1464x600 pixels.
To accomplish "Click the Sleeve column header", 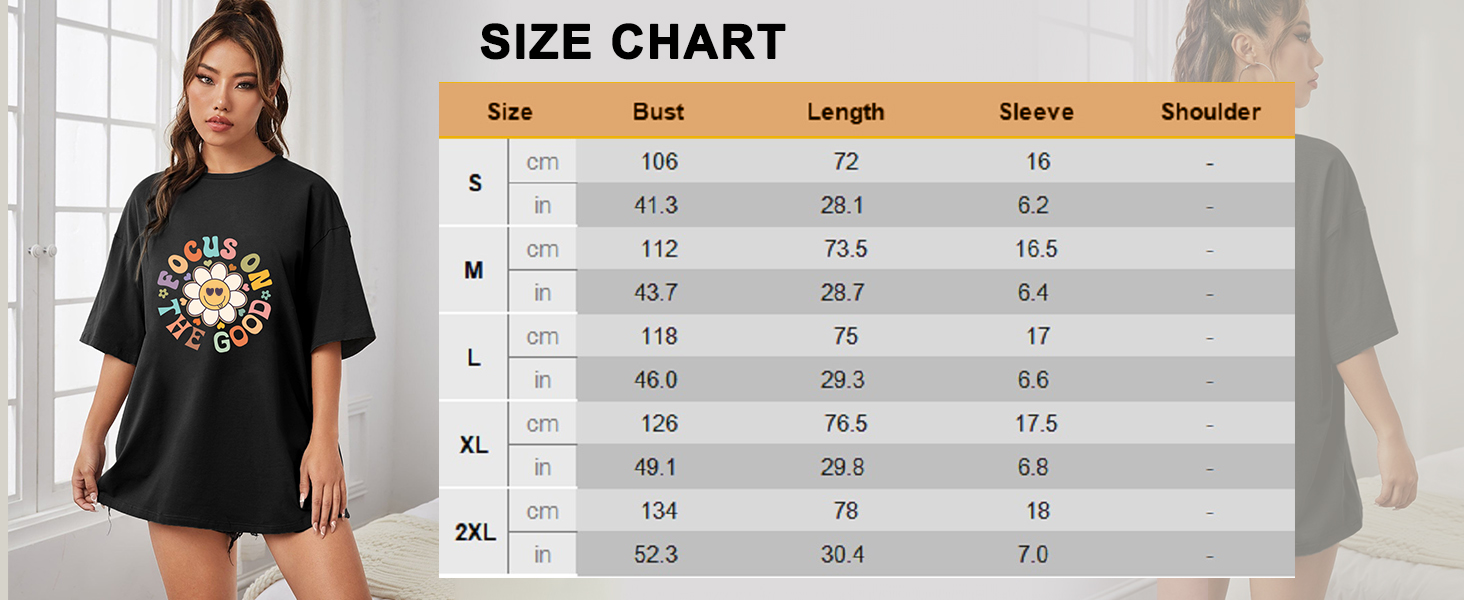I will click(x=1036, y=112).
